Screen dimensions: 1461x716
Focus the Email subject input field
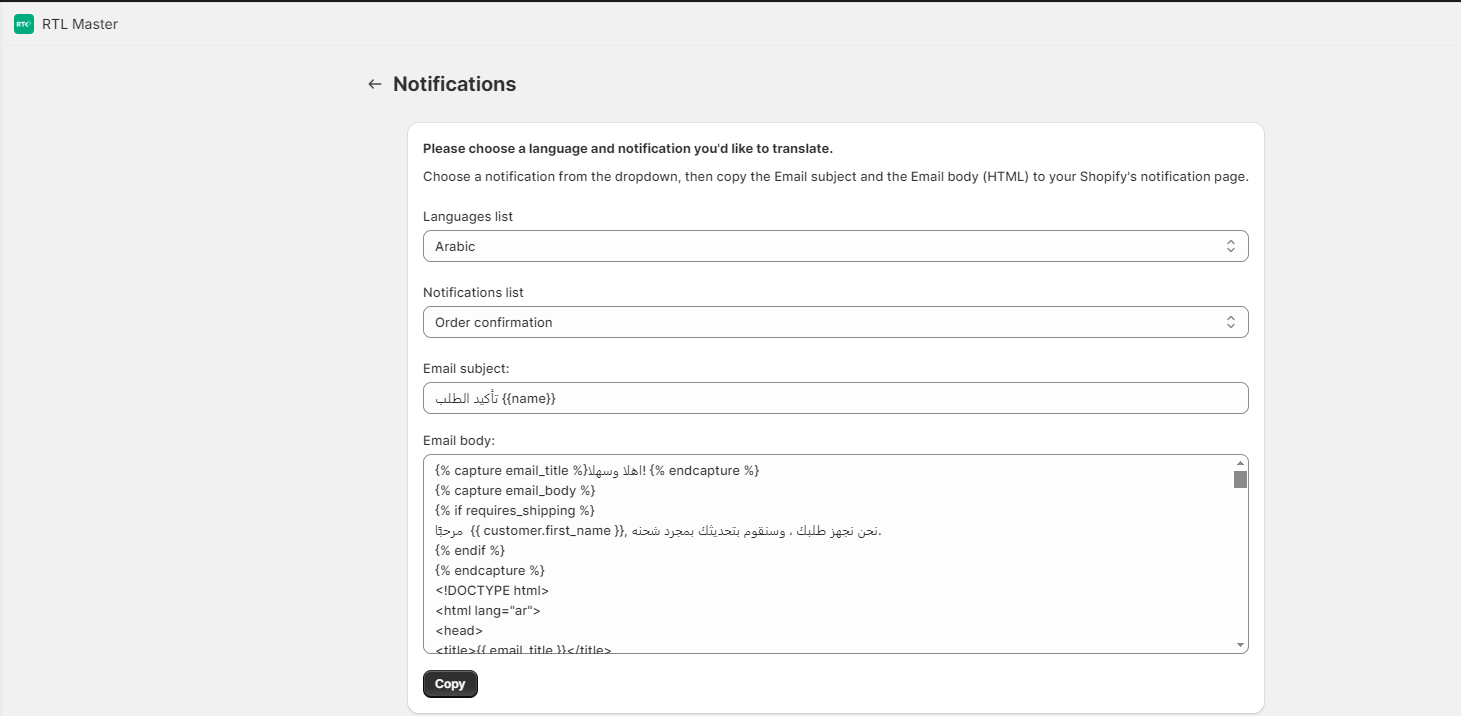pos(835,398)
